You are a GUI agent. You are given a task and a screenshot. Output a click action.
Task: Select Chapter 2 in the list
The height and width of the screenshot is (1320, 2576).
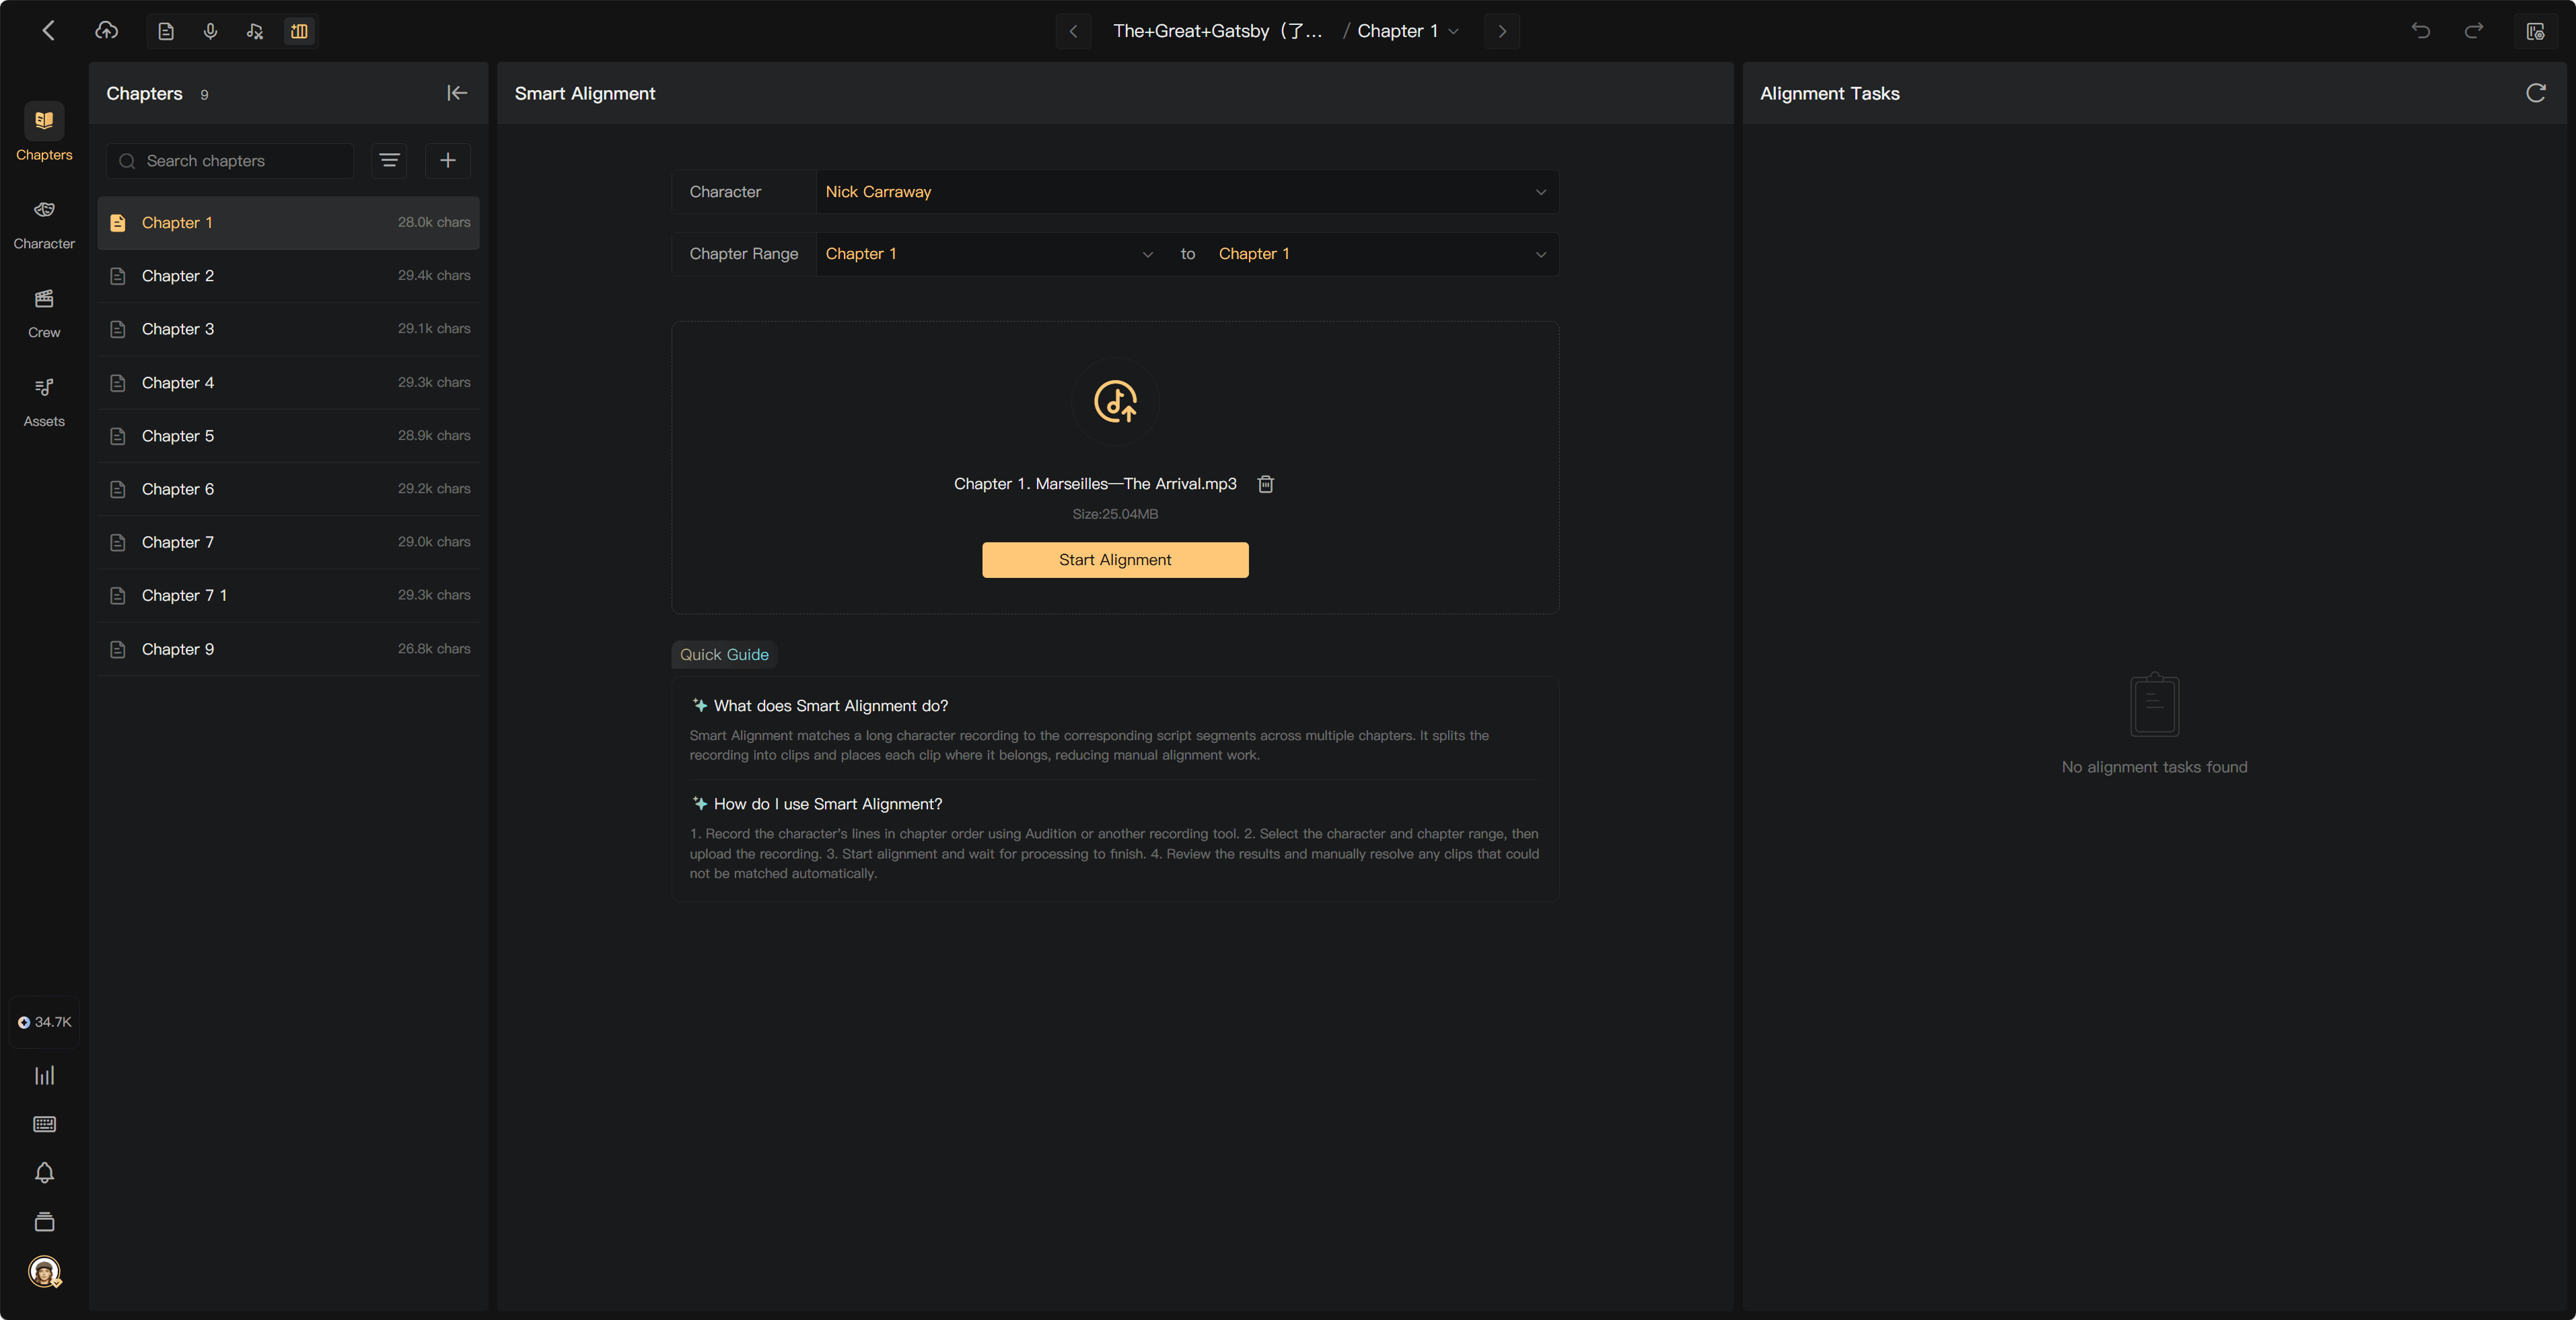[289, 276]
